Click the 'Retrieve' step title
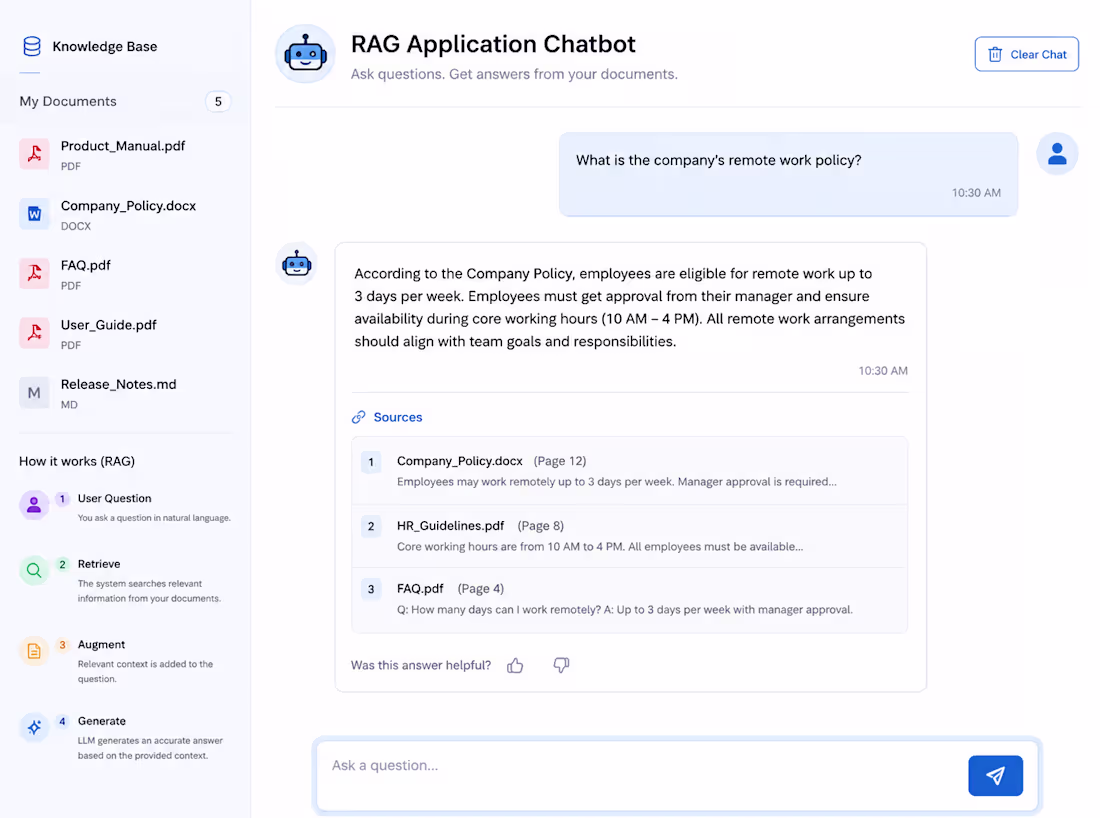The height and width of the screenshot is (818, 1100). pyautogui.click(x=99, y=564)
